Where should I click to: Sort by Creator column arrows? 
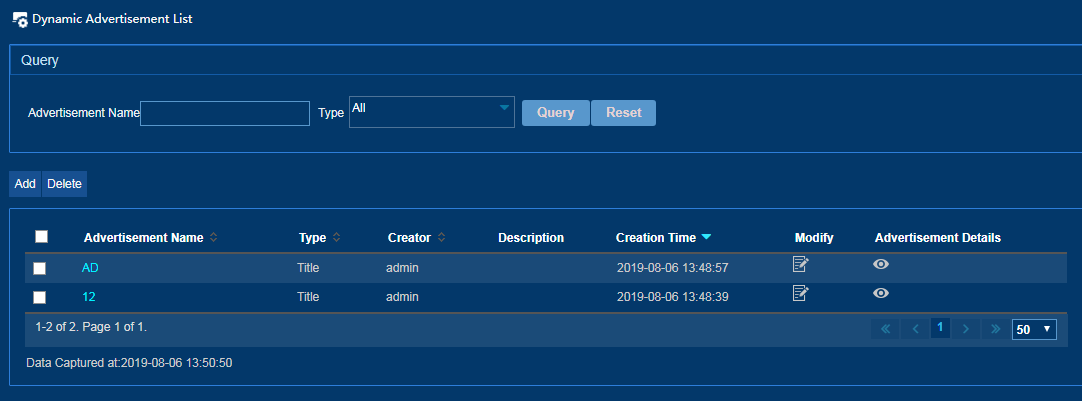pyautogui.click(x=441, y=237)
